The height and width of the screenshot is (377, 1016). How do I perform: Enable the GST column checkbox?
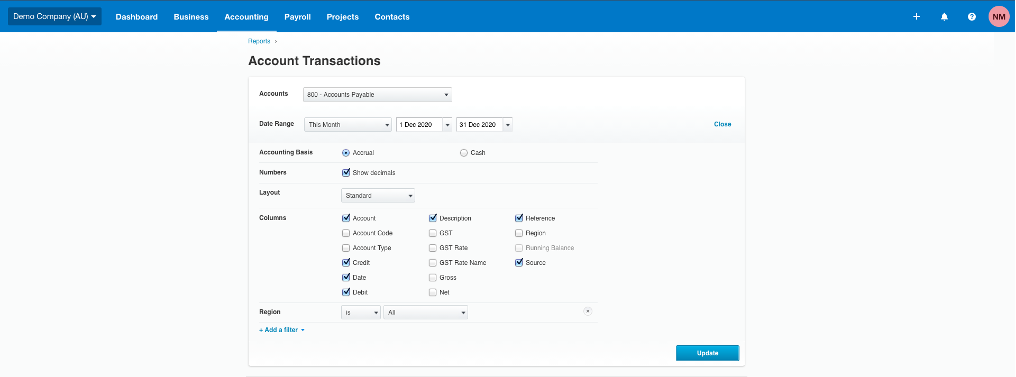[x=433, y=233]
